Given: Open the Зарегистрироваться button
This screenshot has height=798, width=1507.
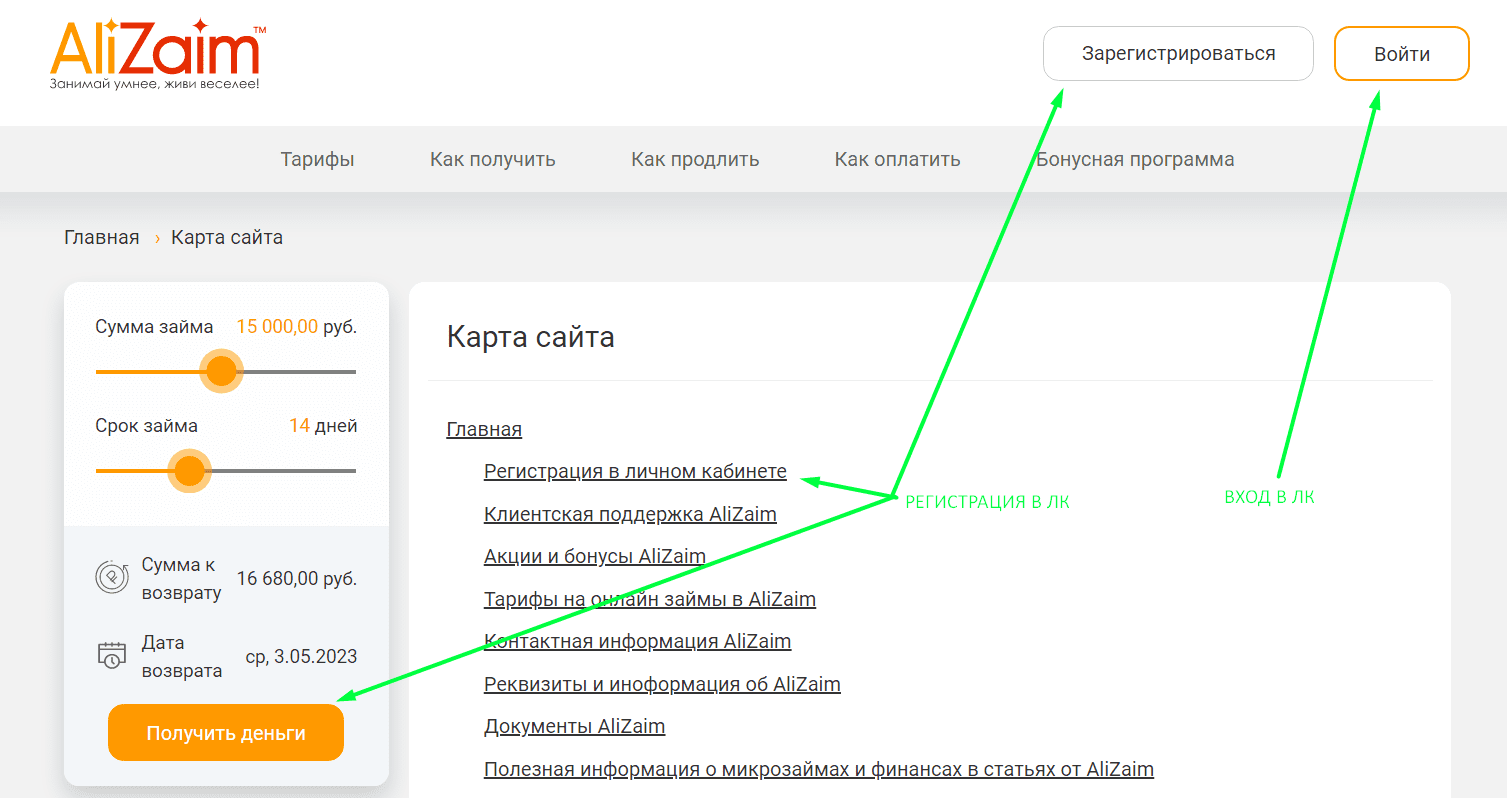Looking at the screenshot, I should pyautogui.click(x=1178, y=54).
